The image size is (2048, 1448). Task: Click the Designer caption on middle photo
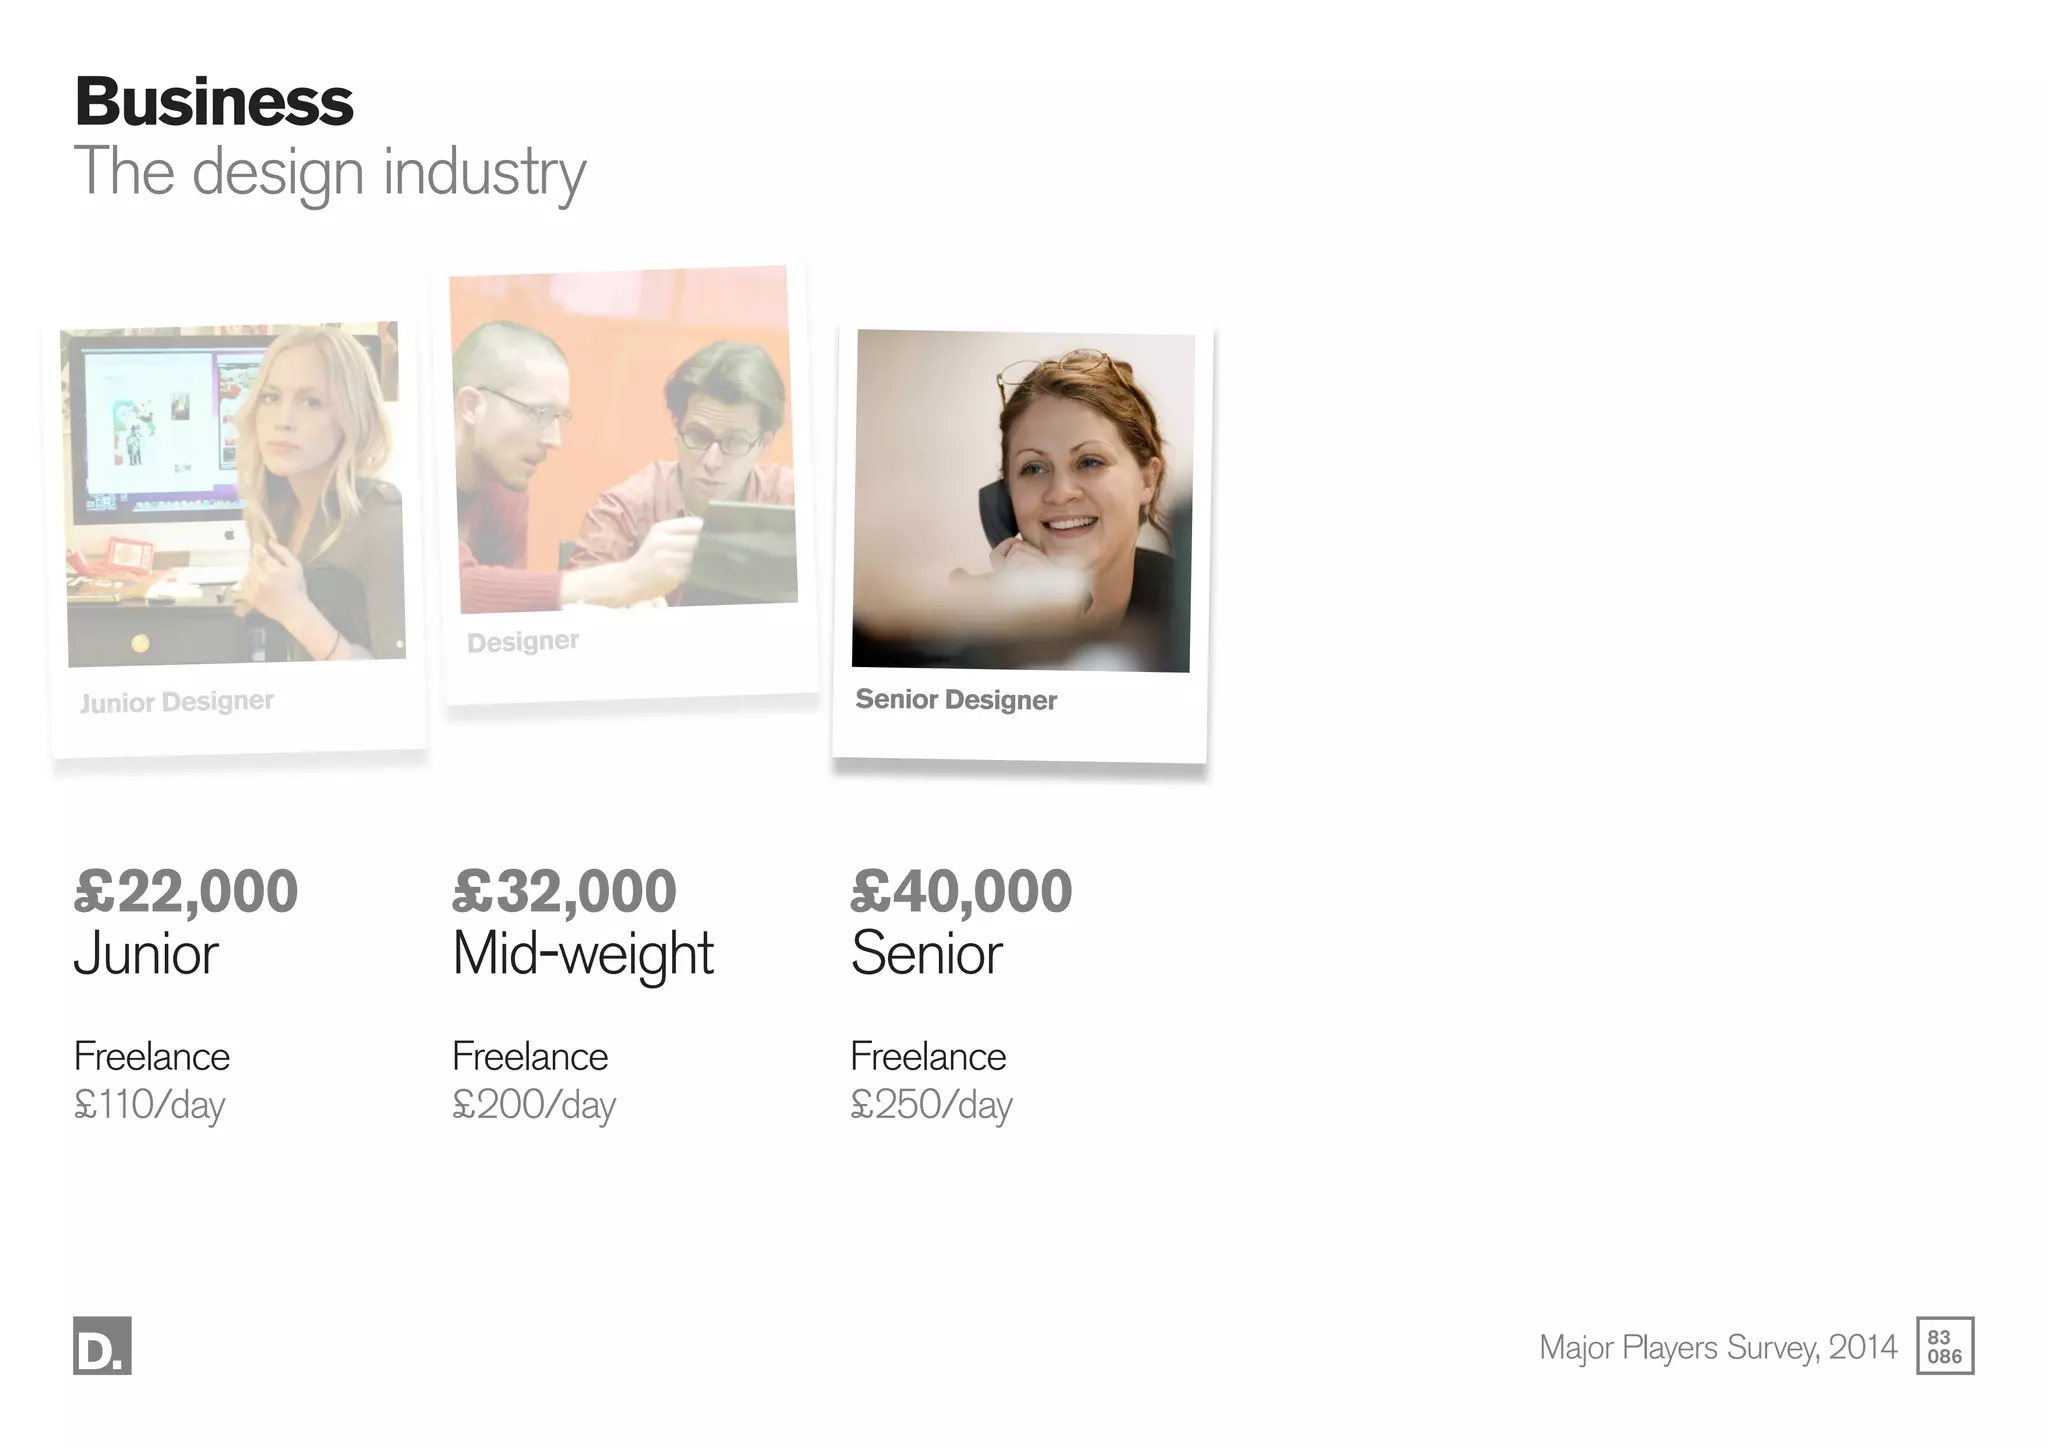pos(523,642)
